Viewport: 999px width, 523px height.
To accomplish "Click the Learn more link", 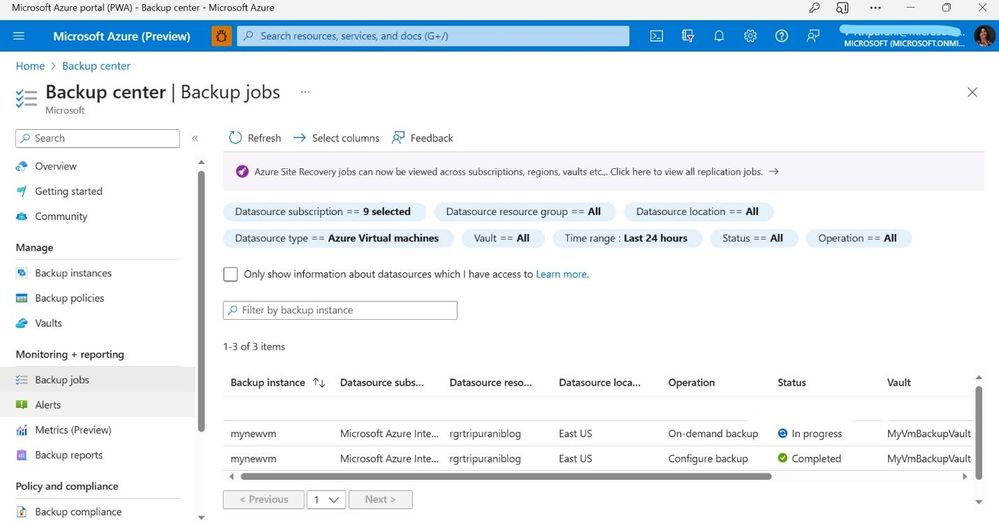I will tap(561, 274).
